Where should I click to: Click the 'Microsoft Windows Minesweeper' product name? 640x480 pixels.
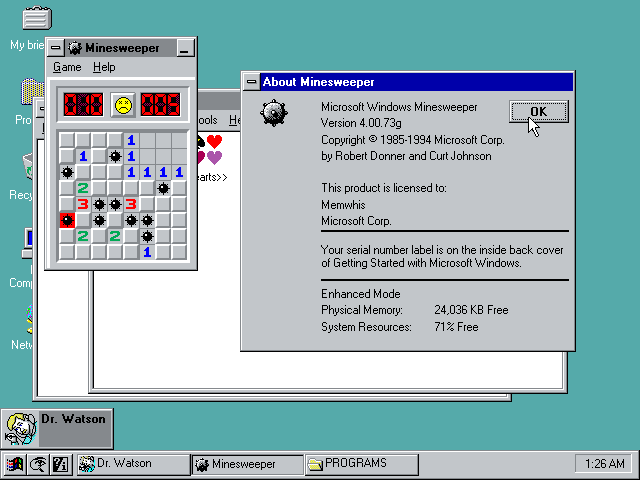[399, 107]
